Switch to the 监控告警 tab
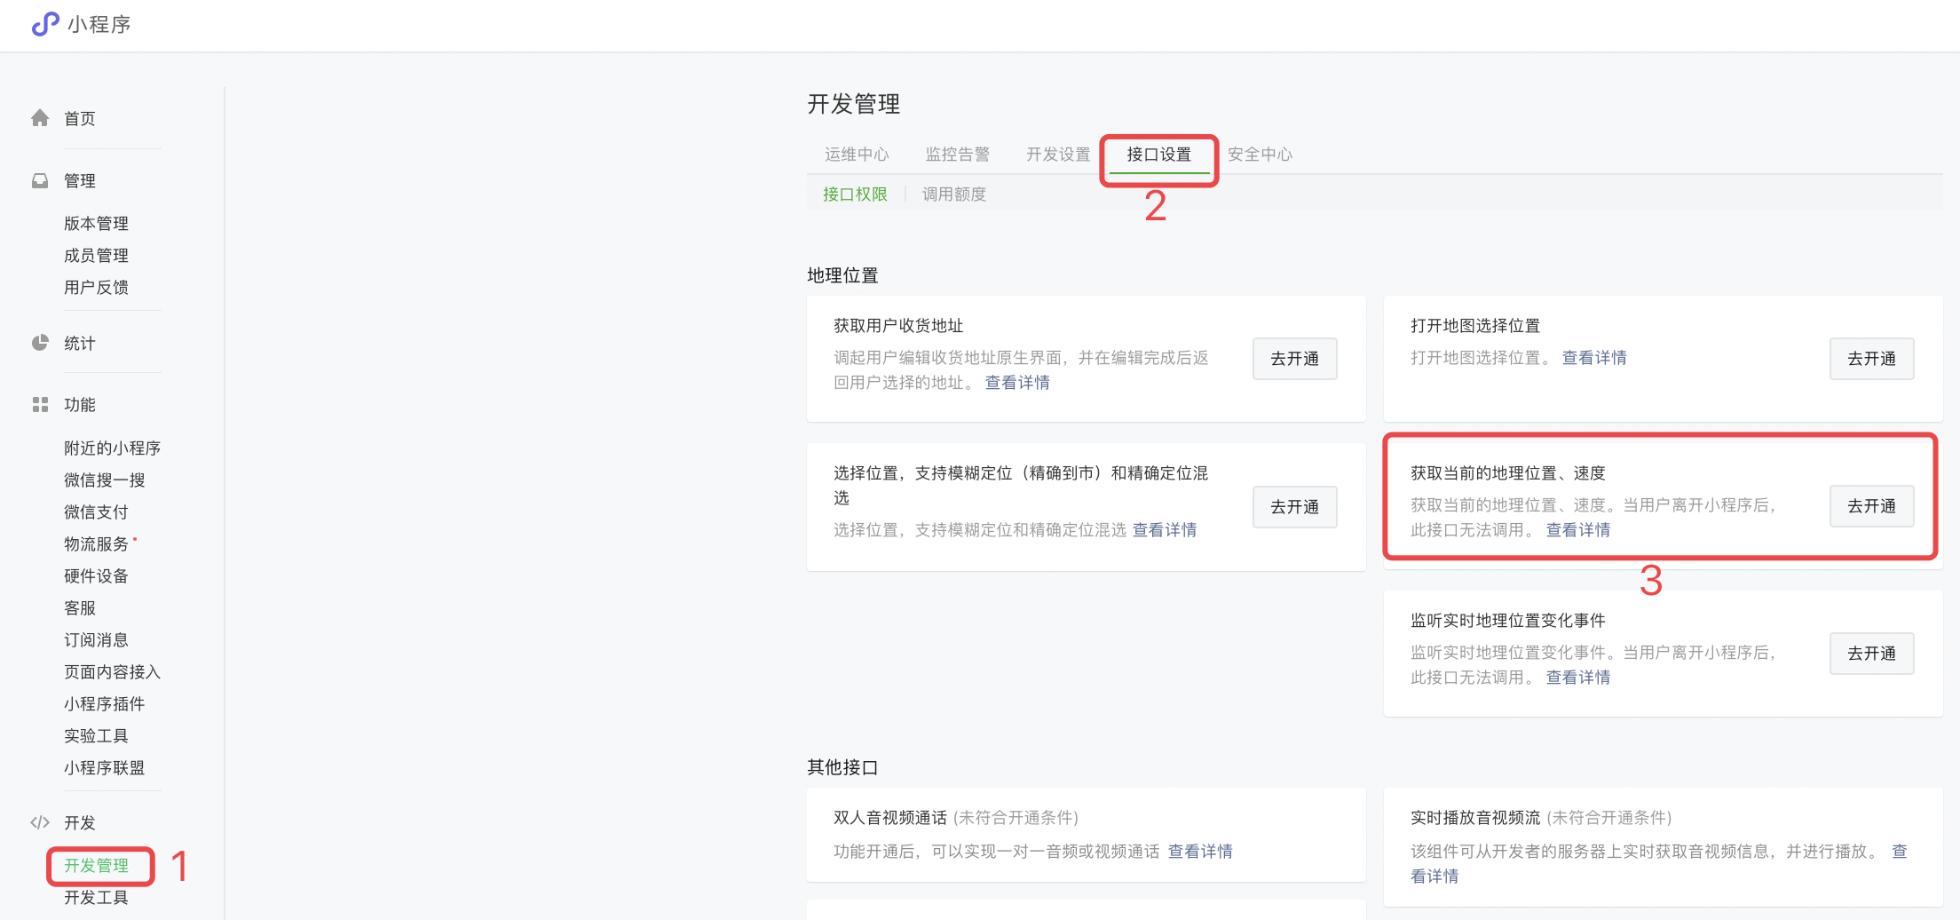This screenshot has width=1960, height=920. point(957,154)
